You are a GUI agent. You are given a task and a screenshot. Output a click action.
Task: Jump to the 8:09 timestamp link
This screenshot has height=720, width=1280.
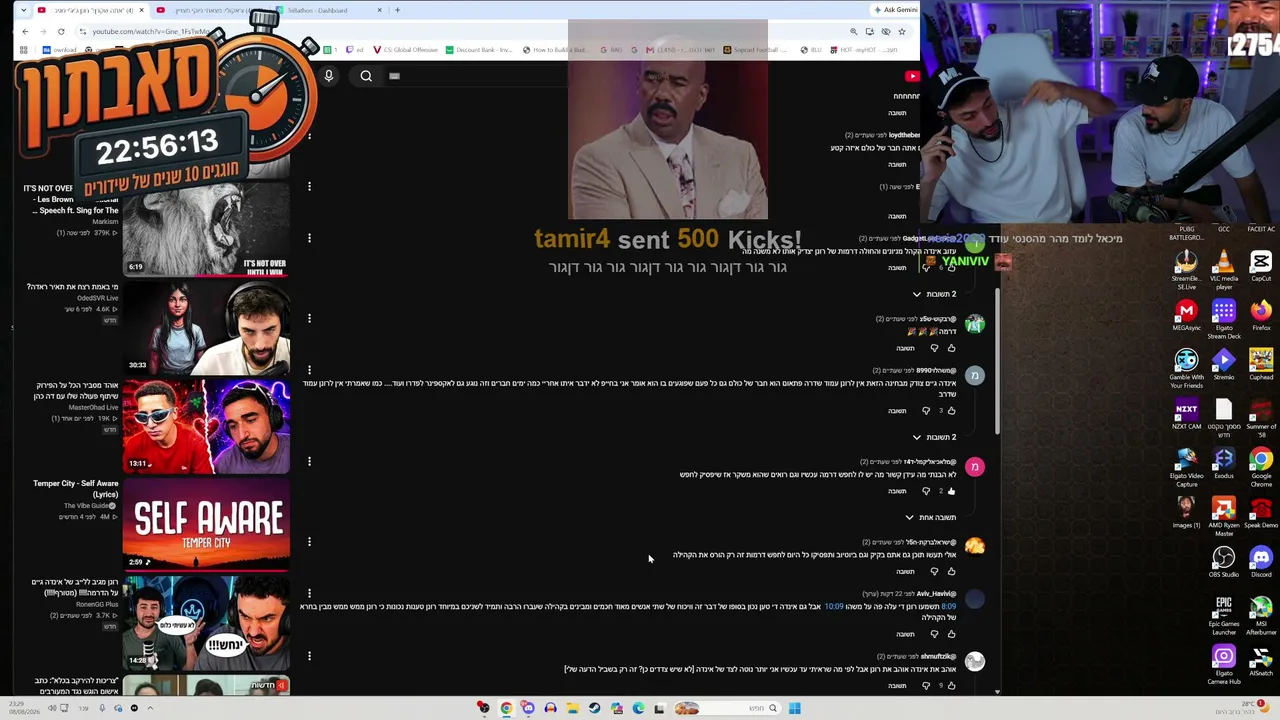[948, 606]
